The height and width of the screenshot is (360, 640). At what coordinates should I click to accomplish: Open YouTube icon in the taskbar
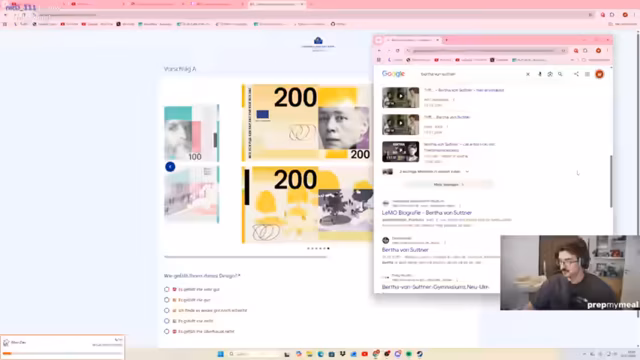(x=364, y=354)
